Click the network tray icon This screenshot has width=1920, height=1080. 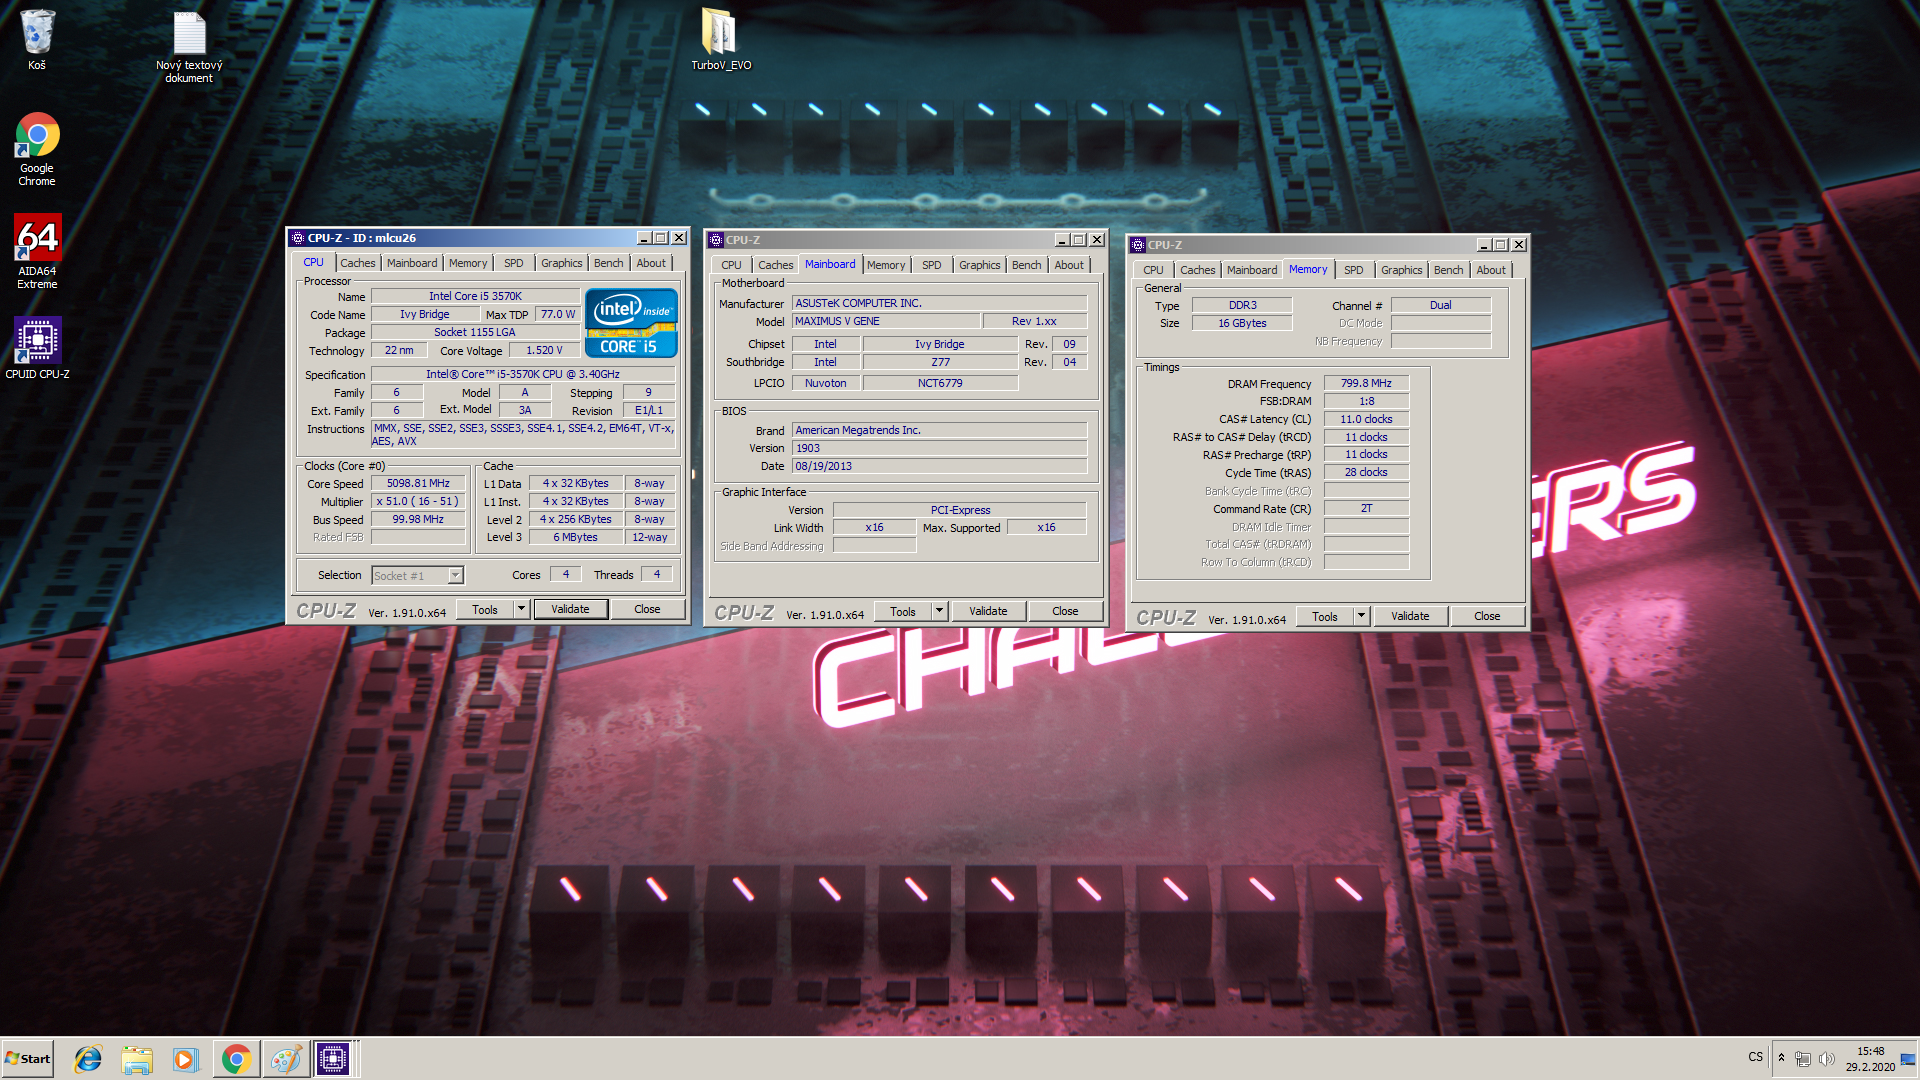point(1802,1059)
